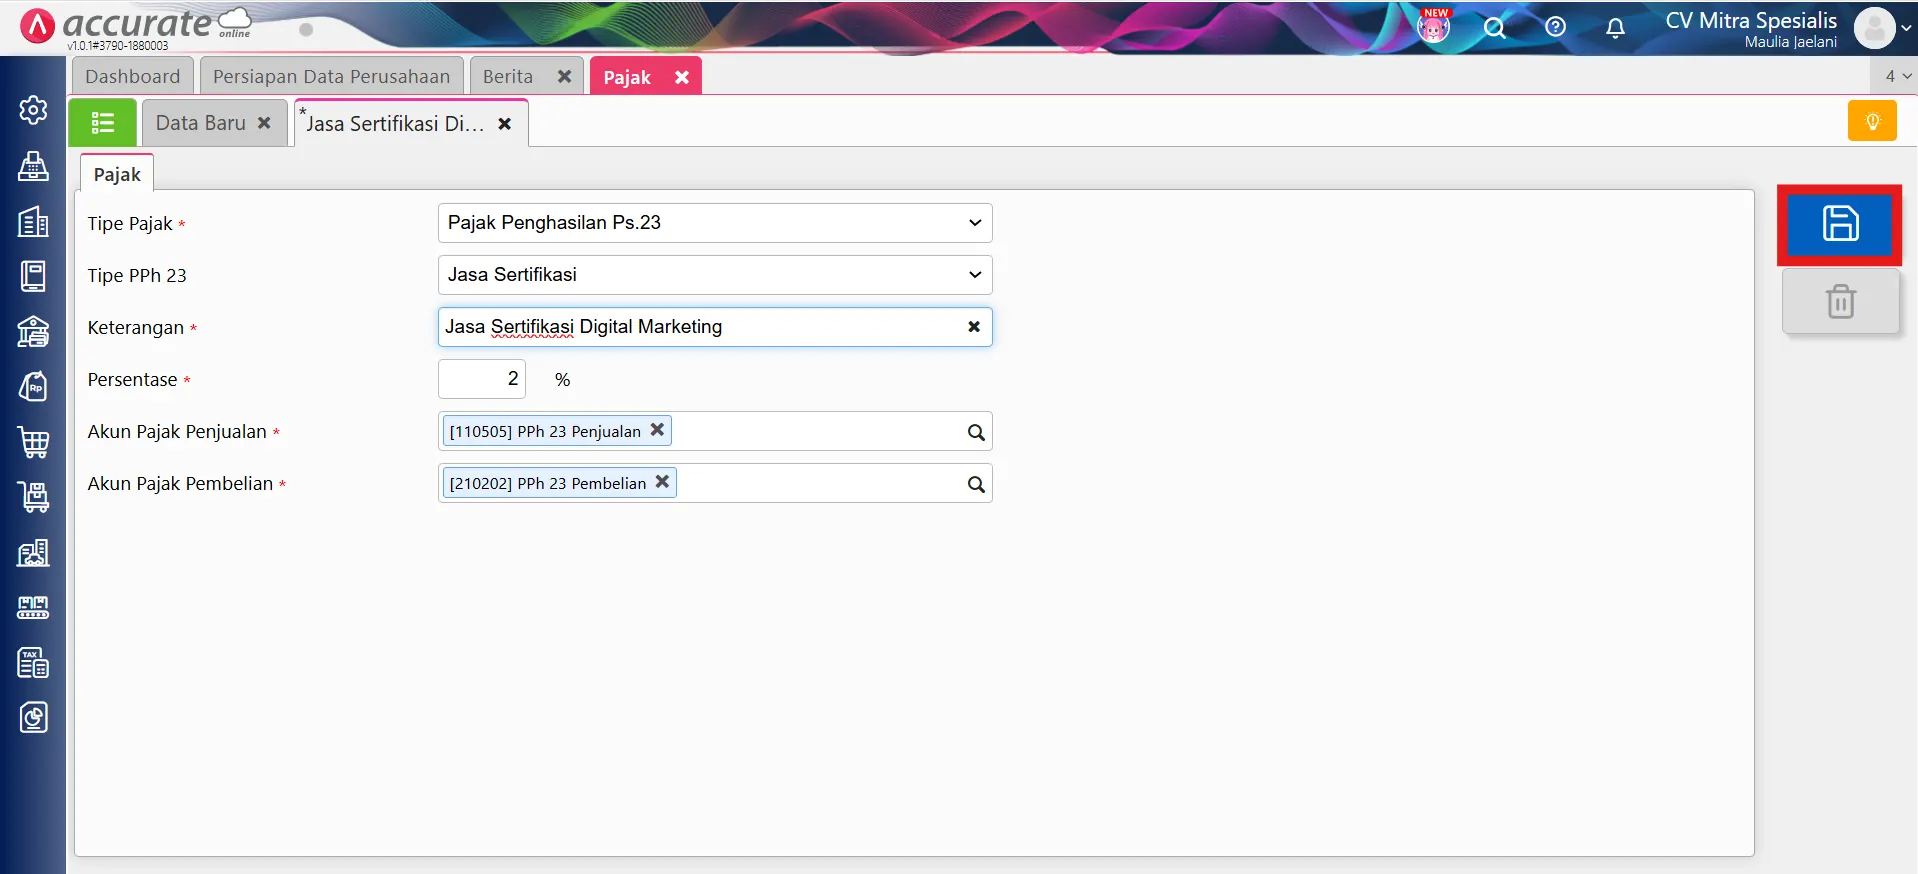Open the tab count dropdown showing 4
Viewport: 1918px width, 874px height.
coord(1897,76)
